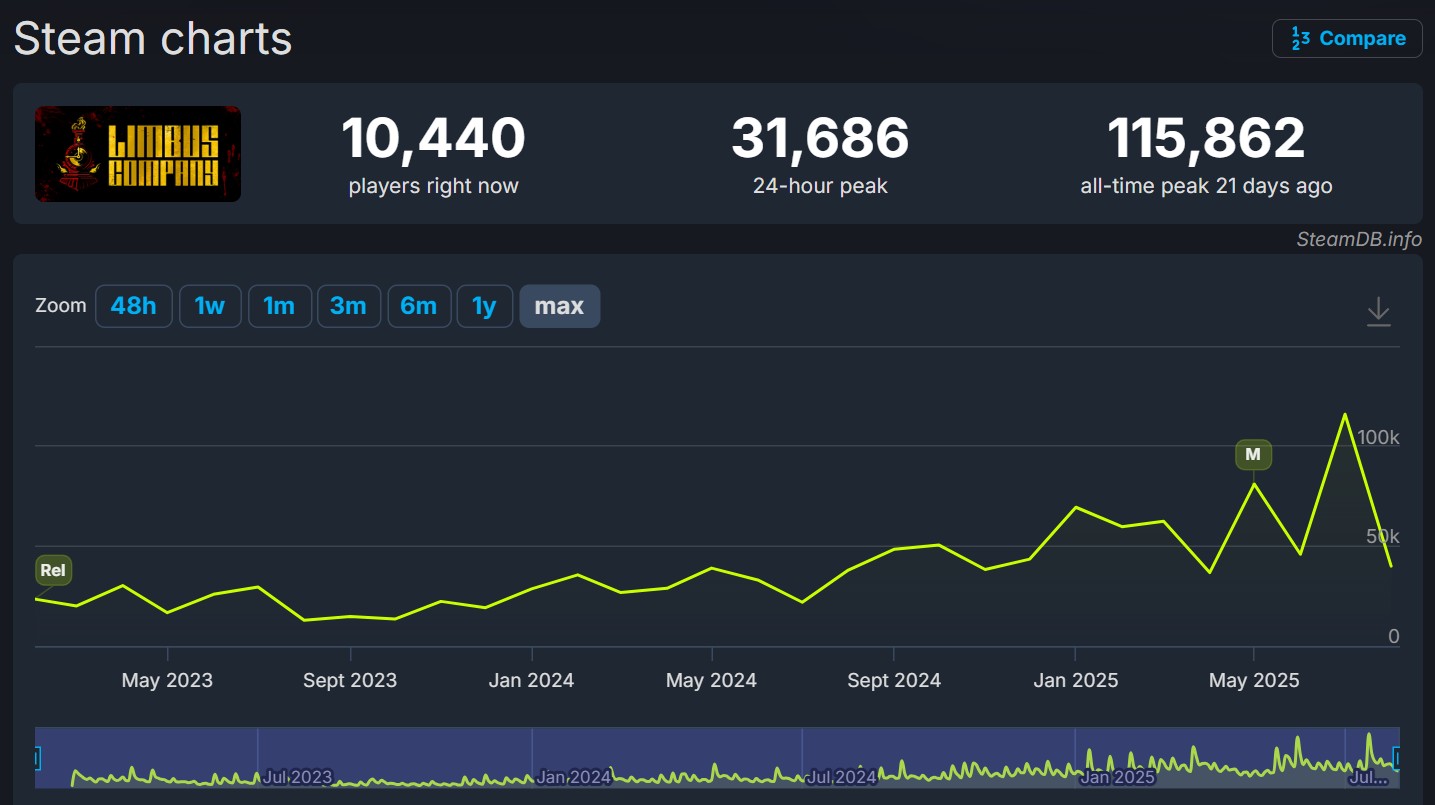Viewport: 1435px width, 805px height.
Task: Switch zoom to 1m
Action: pyautogui.click(x=279, y=306)
